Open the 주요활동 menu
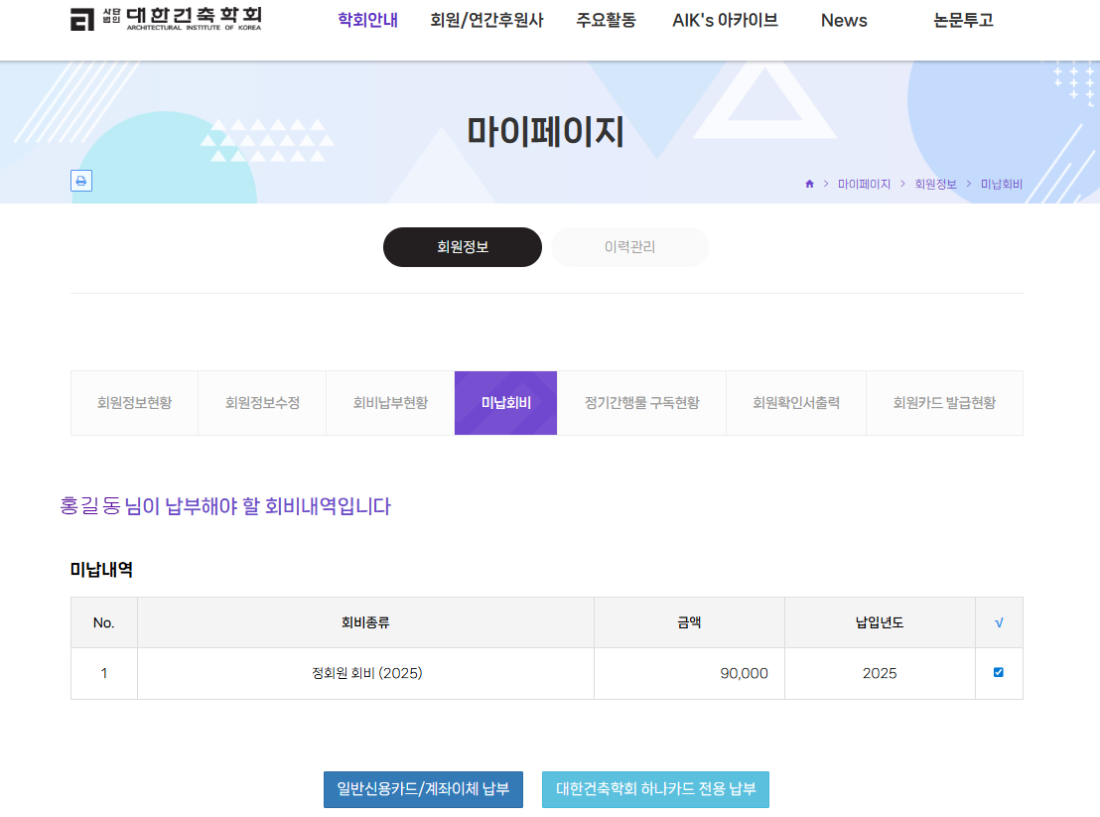 pyautogui.click(x=605, y=20)
